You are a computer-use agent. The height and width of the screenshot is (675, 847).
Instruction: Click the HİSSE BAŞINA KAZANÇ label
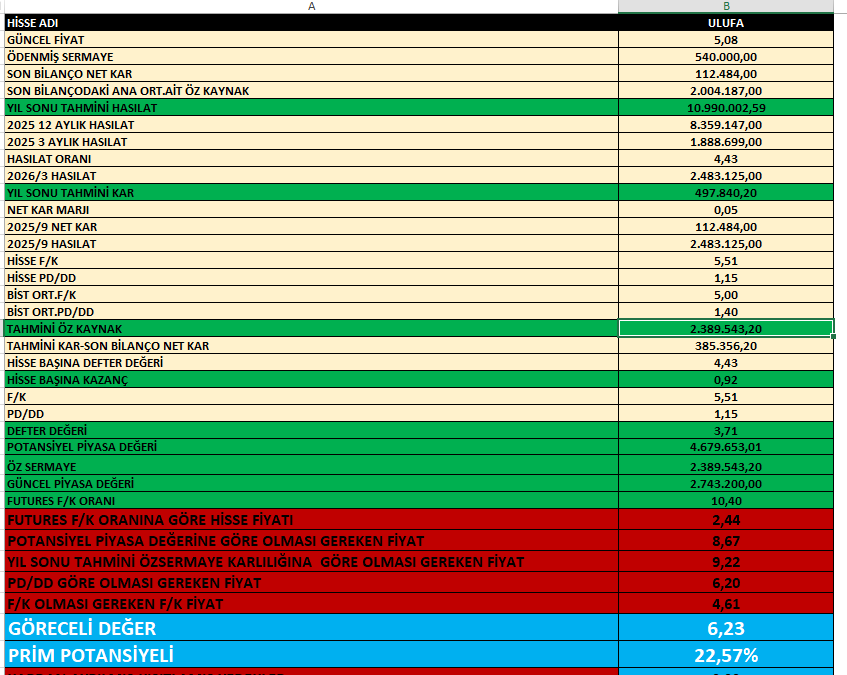tap(311, 380)
